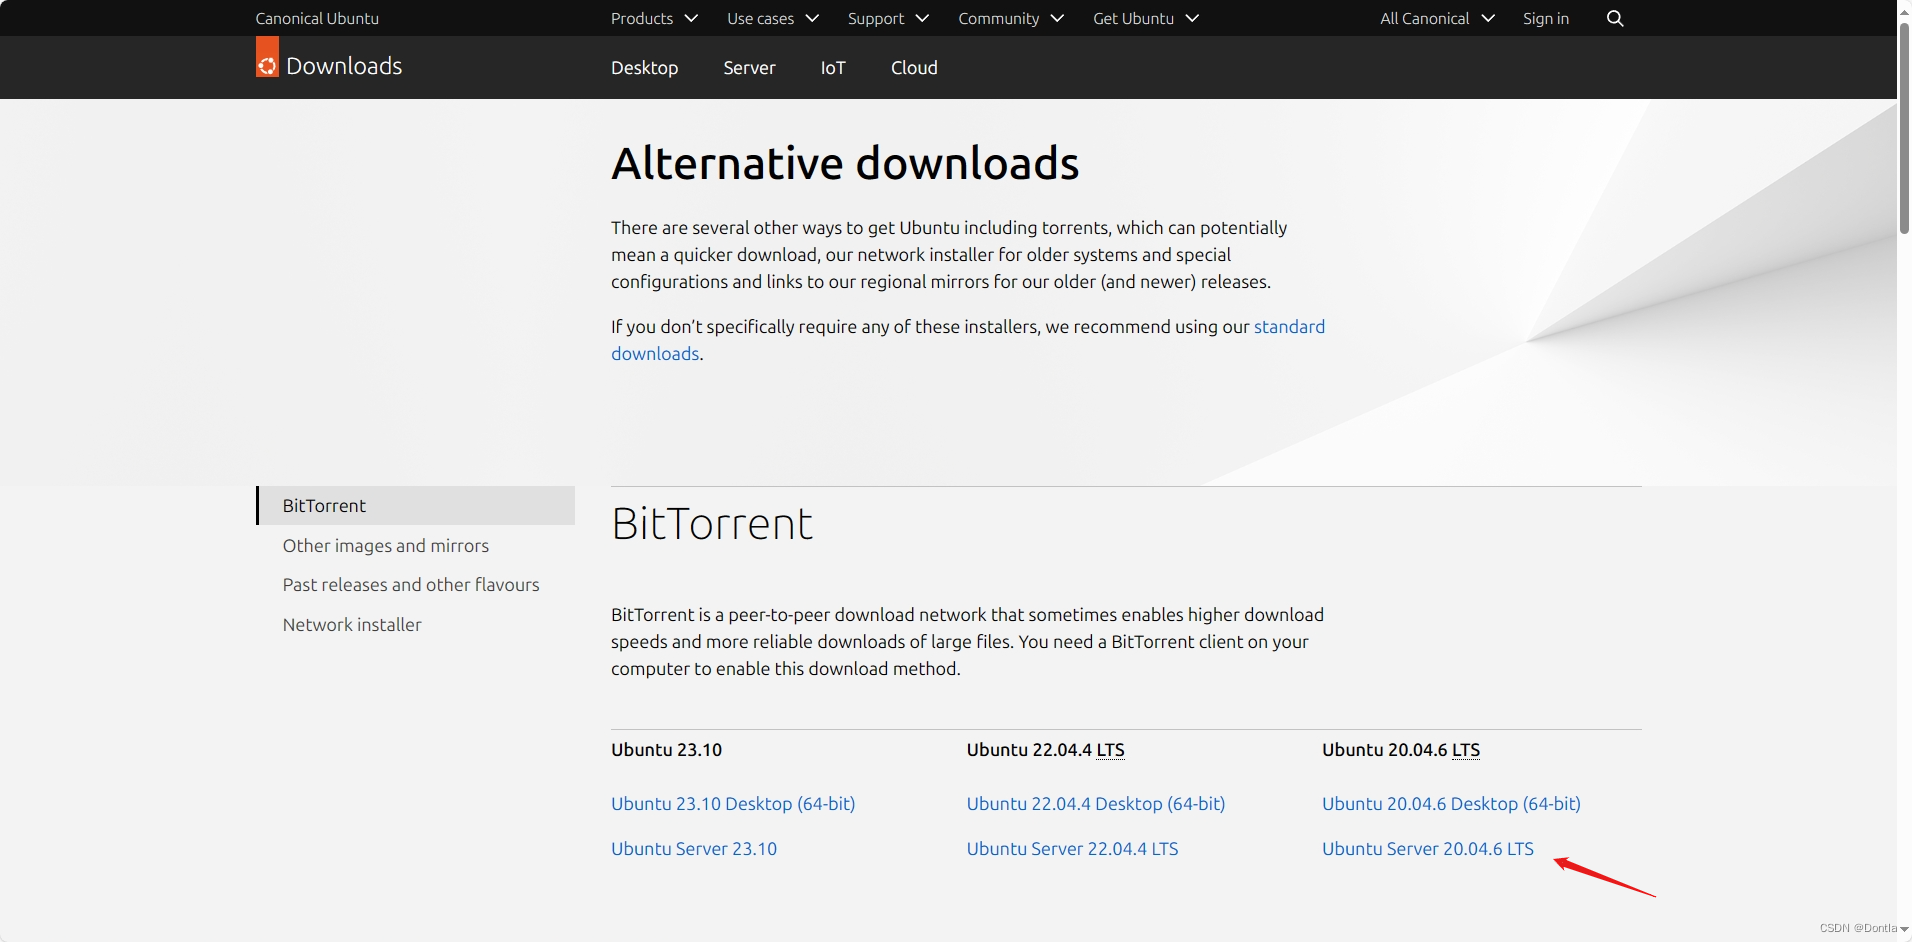The image size is (1912, 942).
Task: Open the Products menu label
Action: pyautogui.click(x=642, y=18)
